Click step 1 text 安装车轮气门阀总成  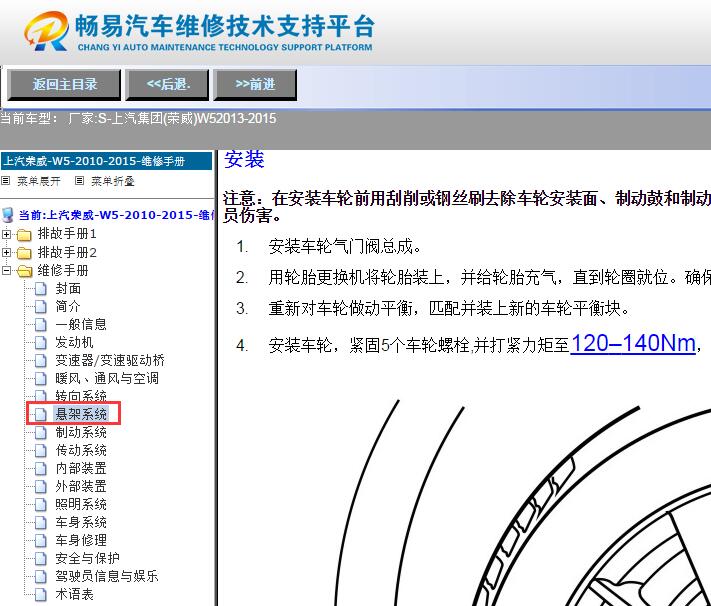click(x=344, y=247)
